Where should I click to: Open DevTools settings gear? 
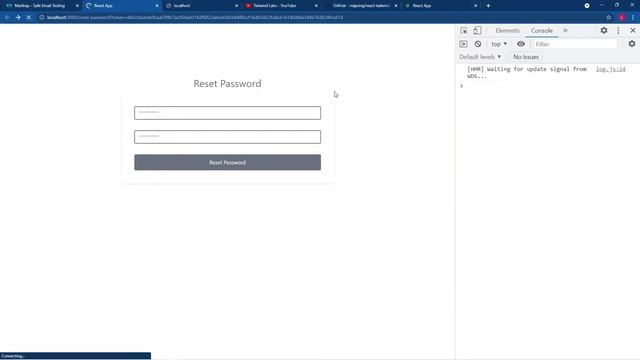pyautogui.click(x=604, y=31)
